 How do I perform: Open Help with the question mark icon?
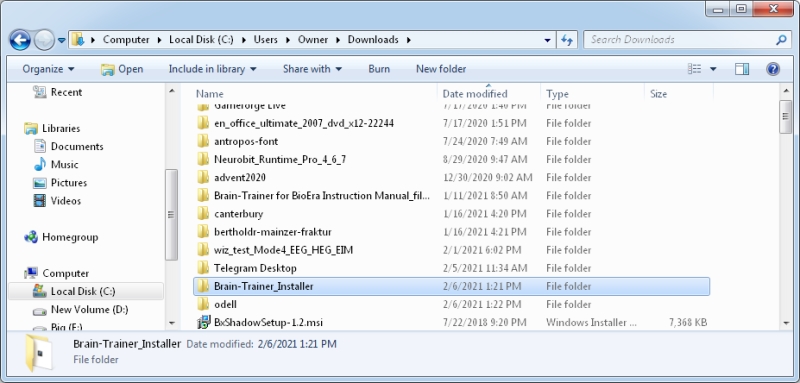(x=773, y=69)
